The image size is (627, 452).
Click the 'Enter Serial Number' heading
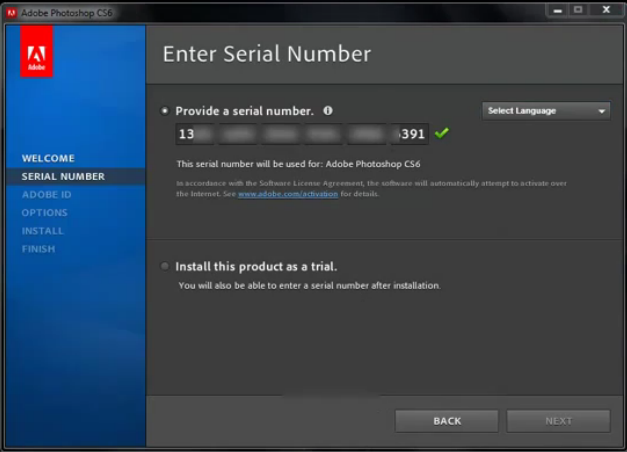tap(267, 54)
